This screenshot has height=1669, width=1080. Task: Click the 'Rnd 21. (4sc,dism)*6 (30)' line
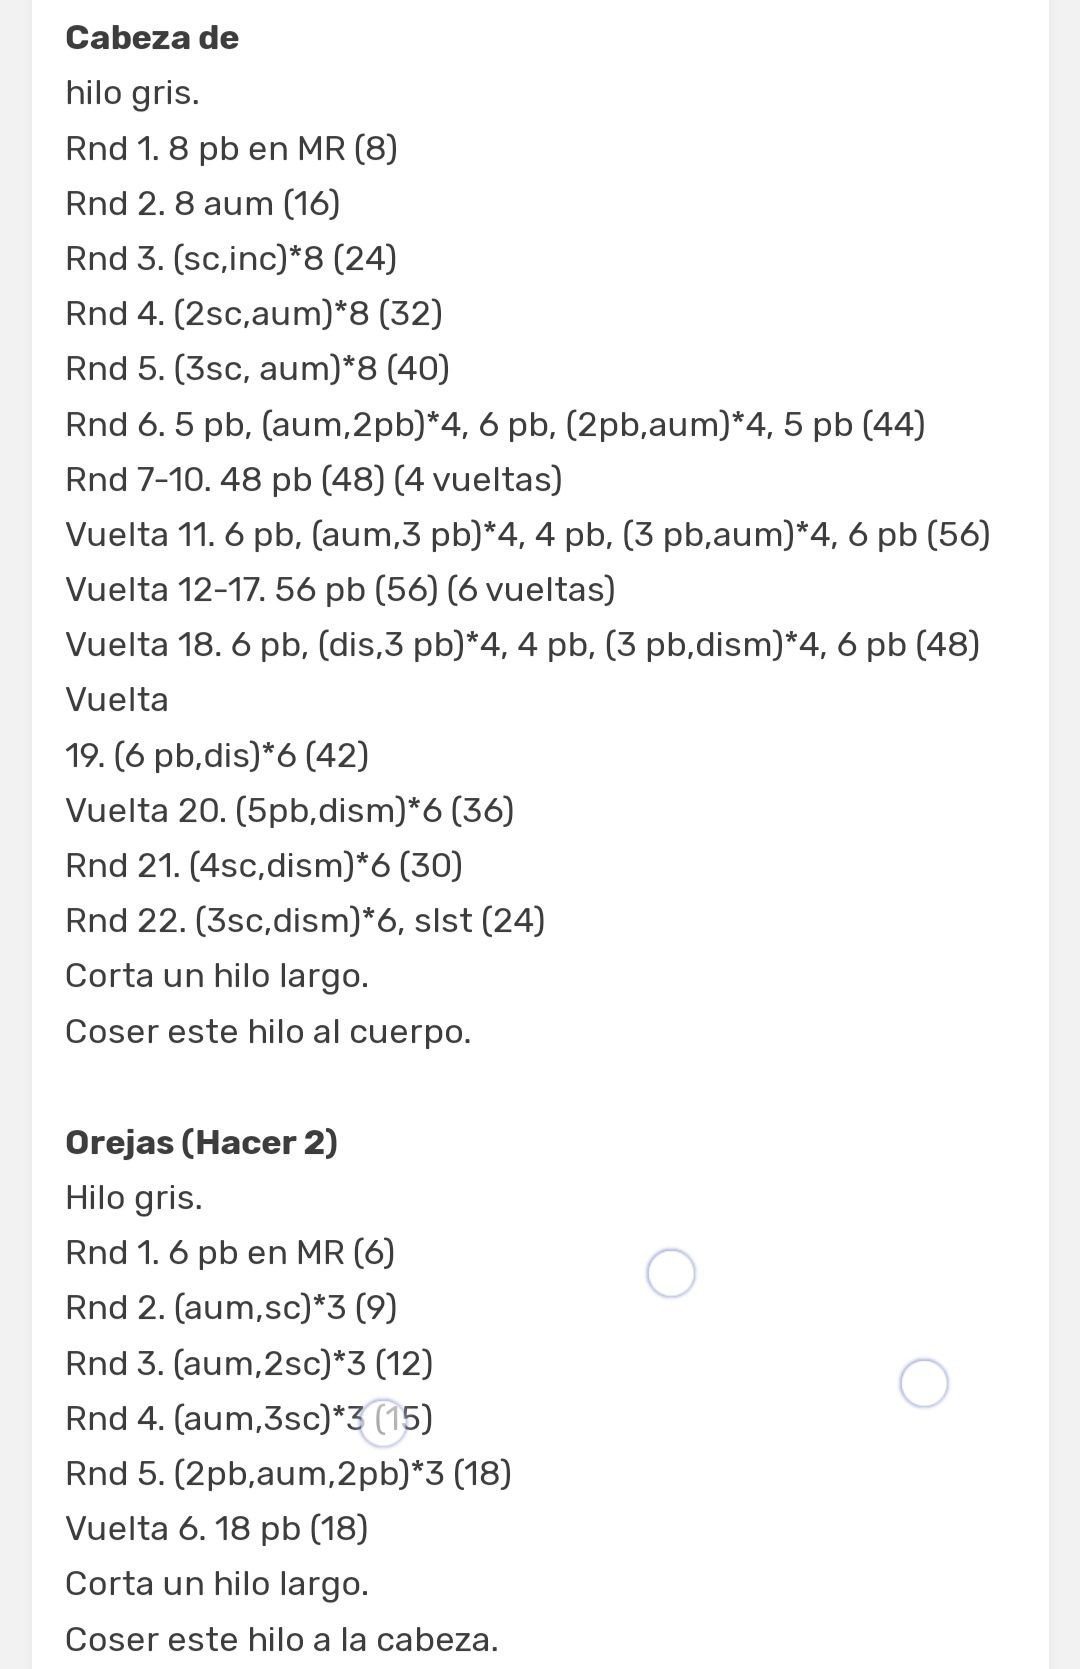tap(264, 865)
